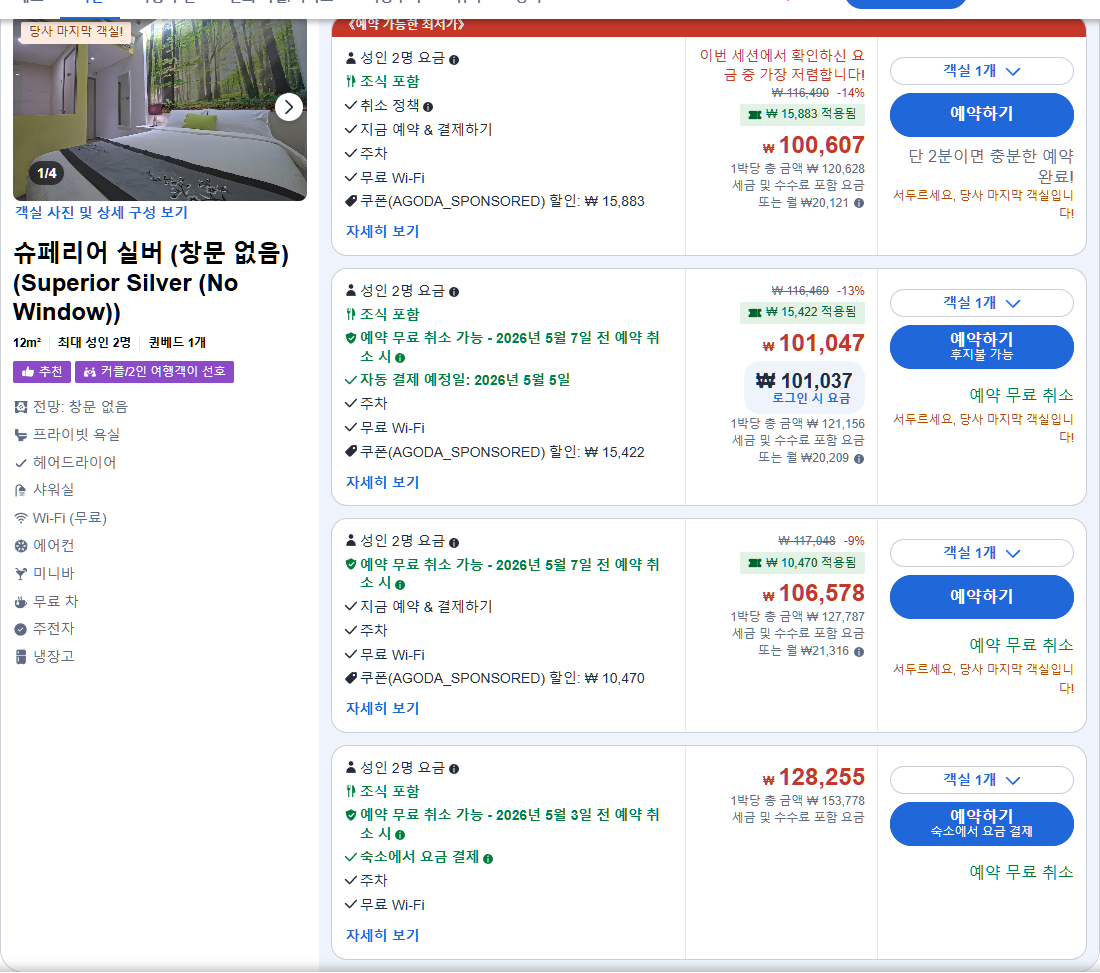
Task: Click info icon beside fourth rate's 성인 2명 요금
Action: pyautogui.click(x=454, y=769)
